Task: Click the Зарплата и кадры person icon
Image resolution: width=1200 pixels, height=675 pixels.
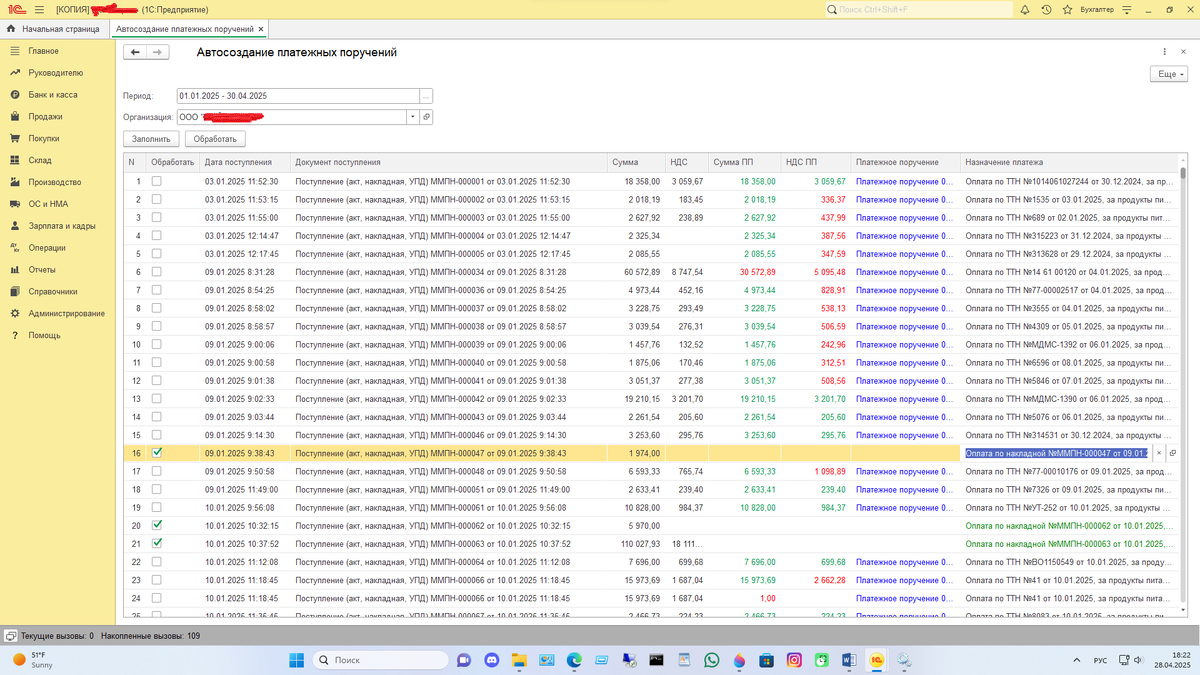Action: pyautogui.click(x=15, y=226)
